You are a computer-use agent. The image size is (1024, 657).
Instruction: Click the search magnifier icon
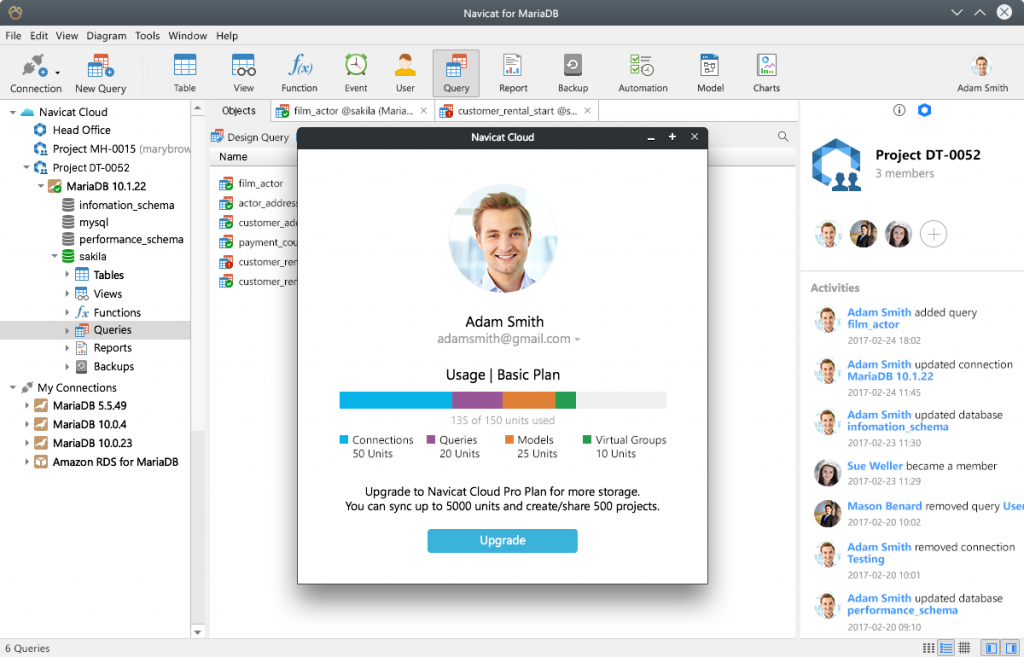(x=783, y=136)
